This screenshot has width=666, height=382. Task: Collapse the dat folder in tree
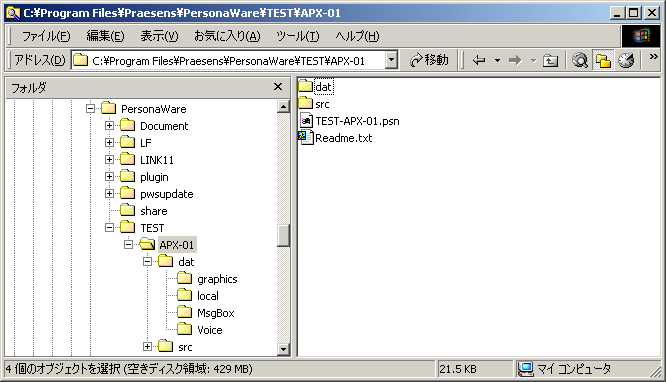pos(147,262)
